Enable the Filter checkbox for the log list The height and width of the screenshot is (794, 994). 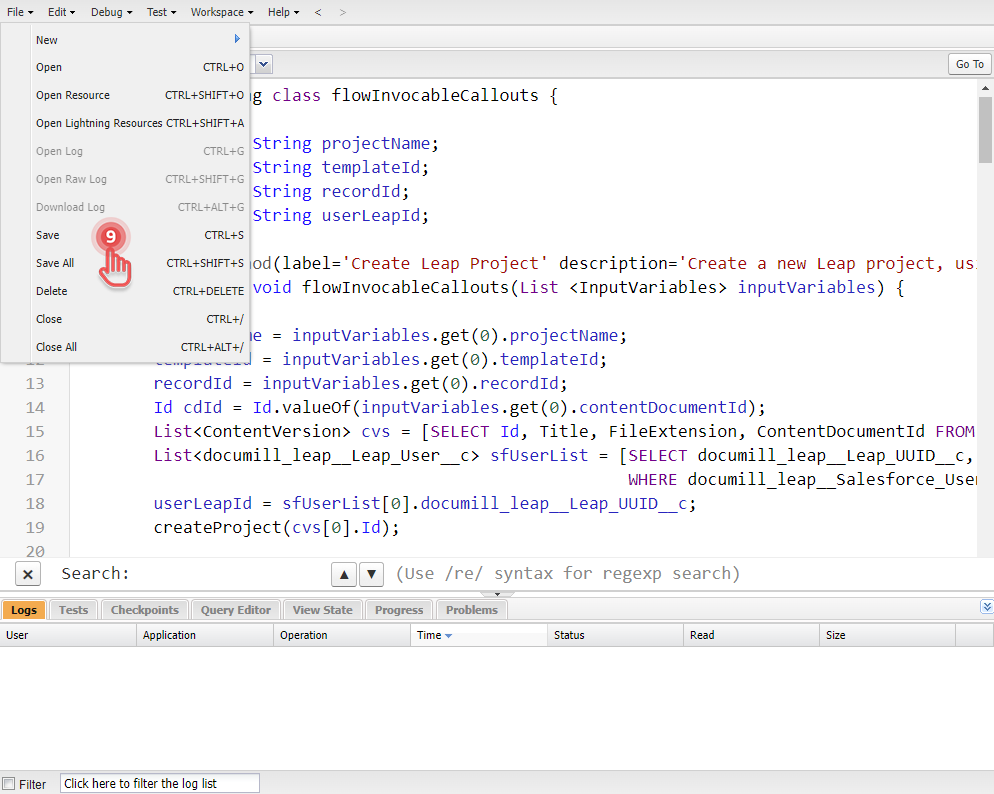coord(10,784)
